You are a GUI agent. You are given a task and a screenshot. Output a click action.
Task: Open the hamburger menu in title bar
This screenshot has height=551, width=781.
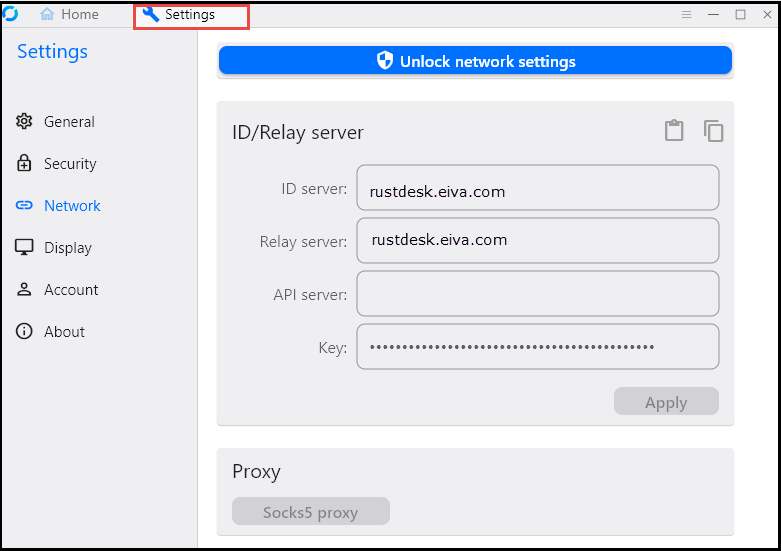click(686, 14)
